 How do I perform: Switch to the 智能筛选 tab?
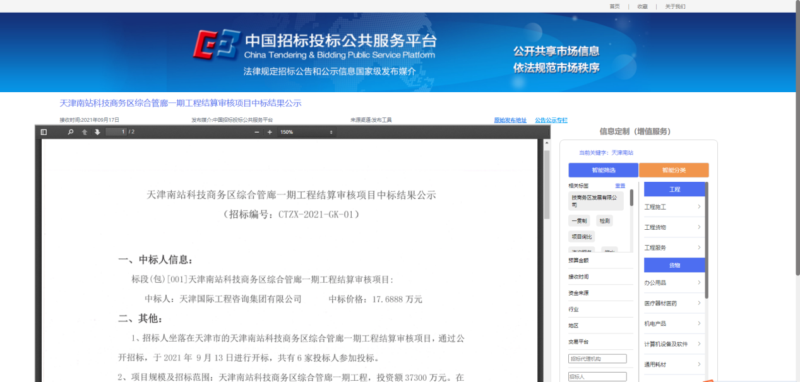click(603, 170)
